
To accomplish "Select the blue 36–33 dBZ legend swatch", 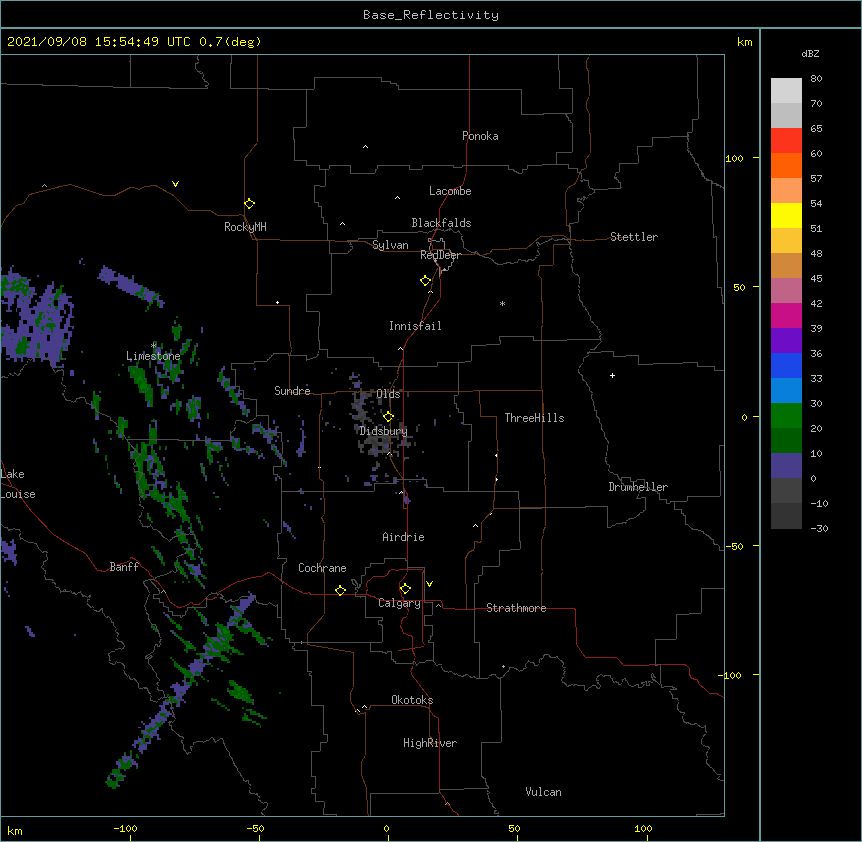I will 786,366.
